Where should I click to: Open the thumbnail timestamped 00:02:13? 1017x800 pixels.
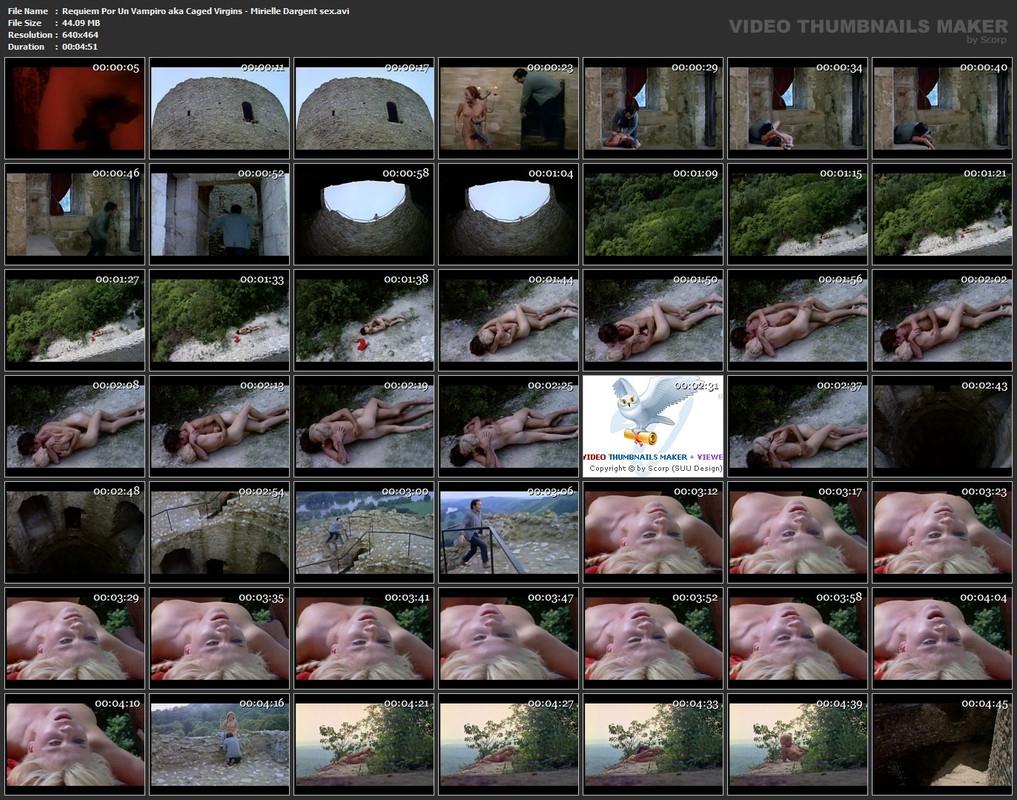point(220,426)
